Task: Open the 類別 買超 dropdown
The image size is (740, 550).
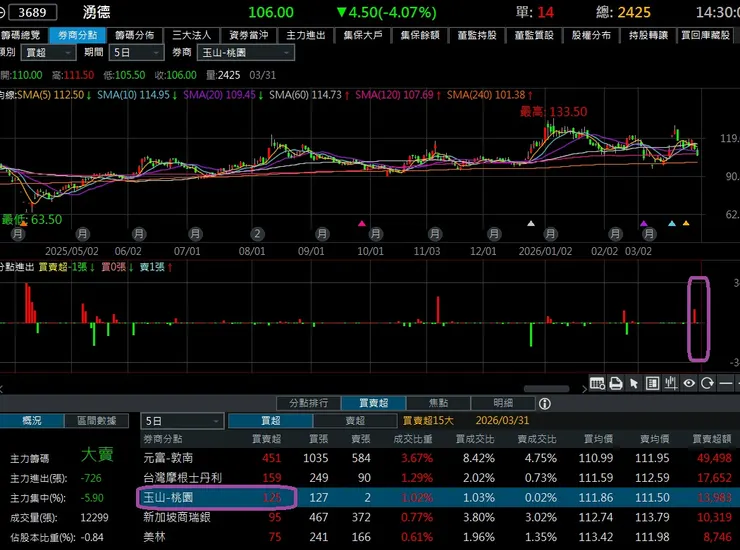Action: coord(48,53)
